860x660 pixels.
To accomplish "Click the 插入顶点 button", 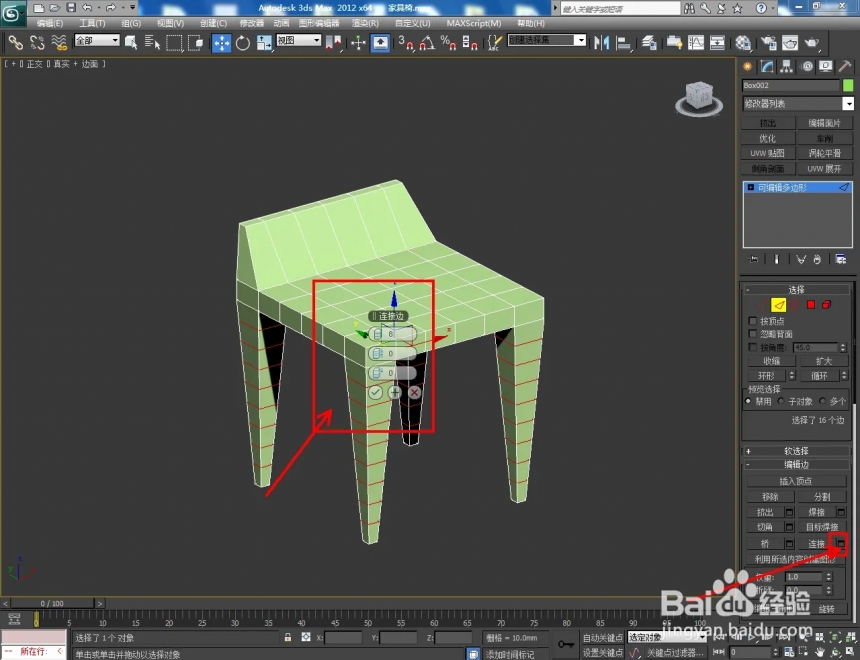I will [796, 481].
